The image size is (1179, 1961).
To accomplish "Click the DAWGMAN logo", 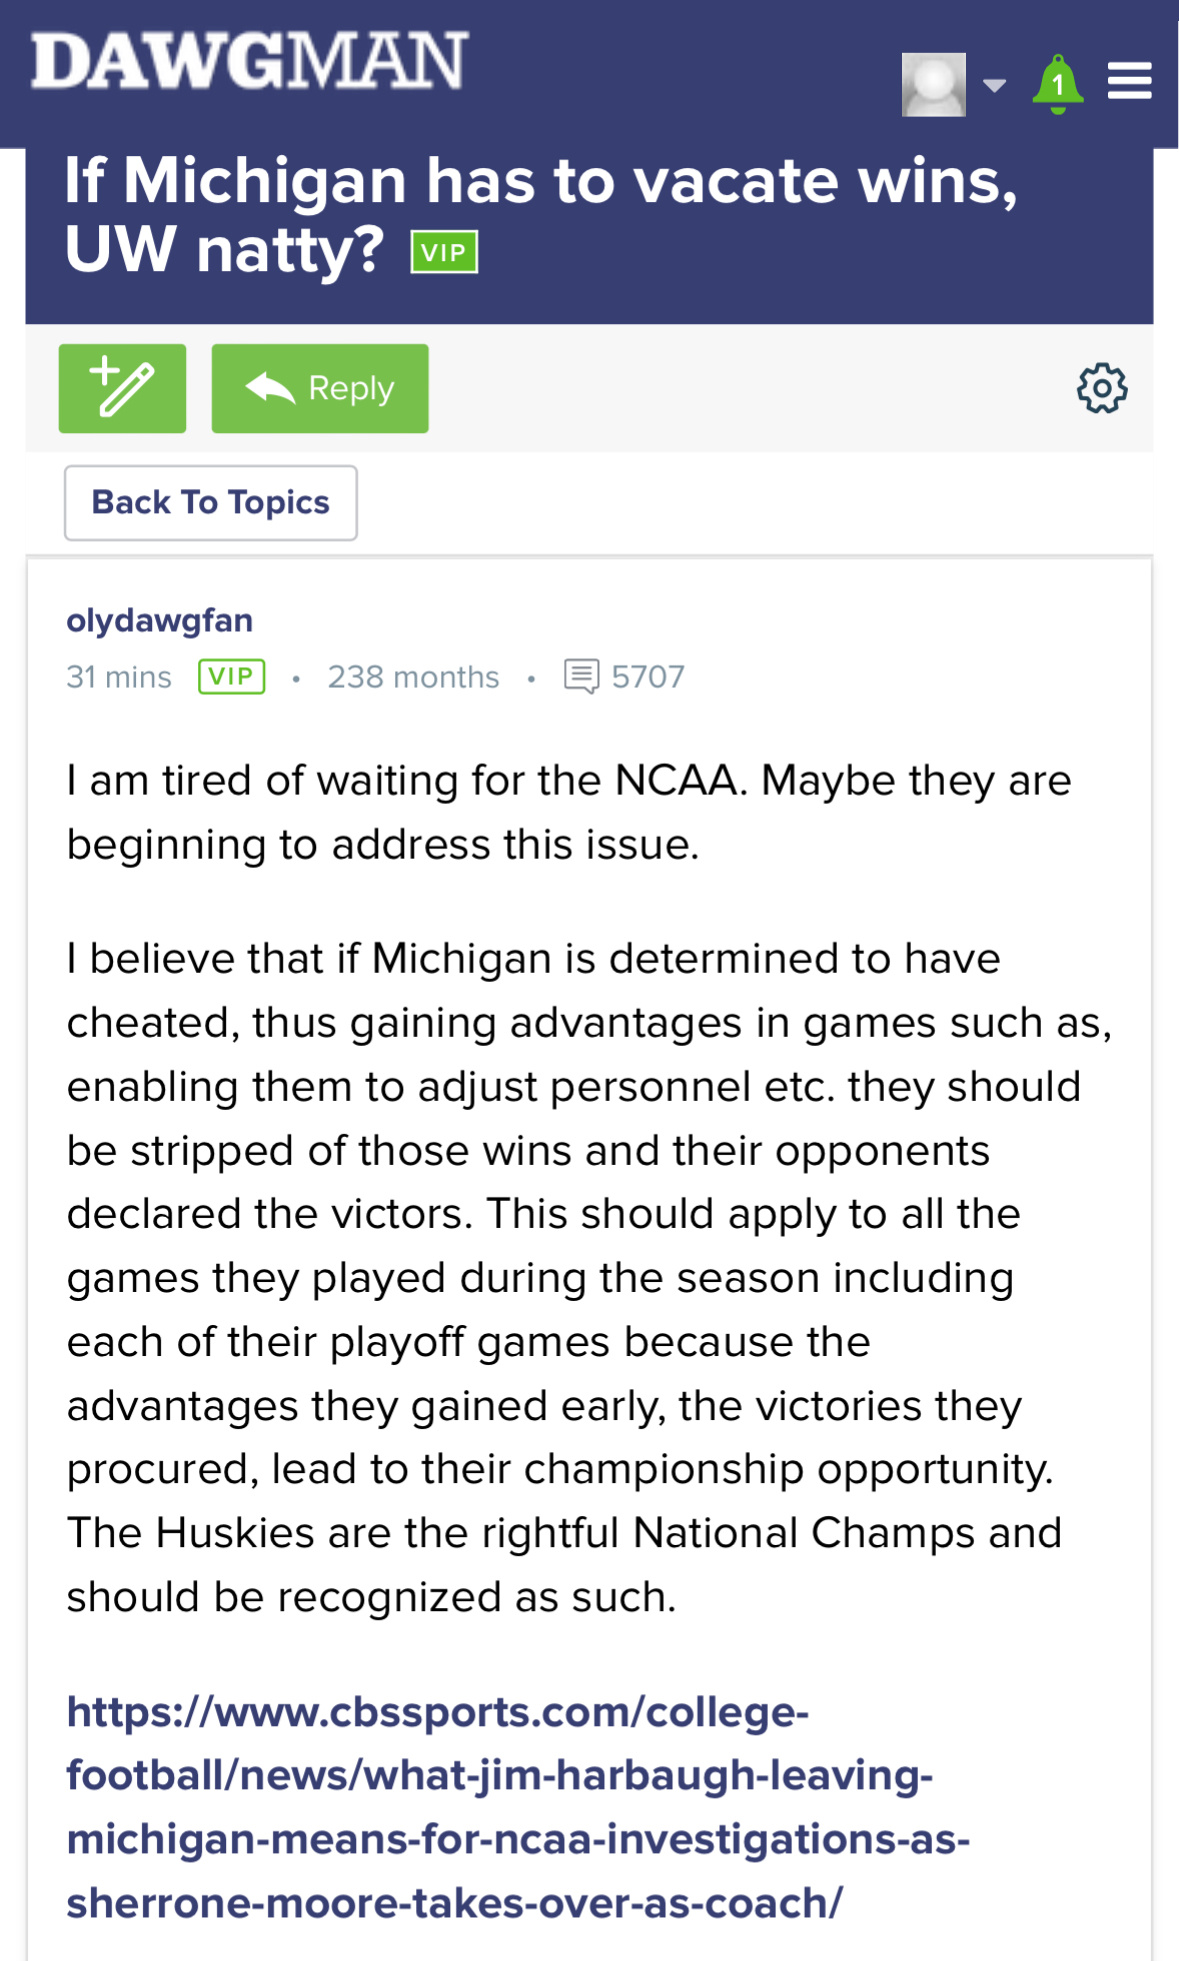I will [x=249, y=61].
